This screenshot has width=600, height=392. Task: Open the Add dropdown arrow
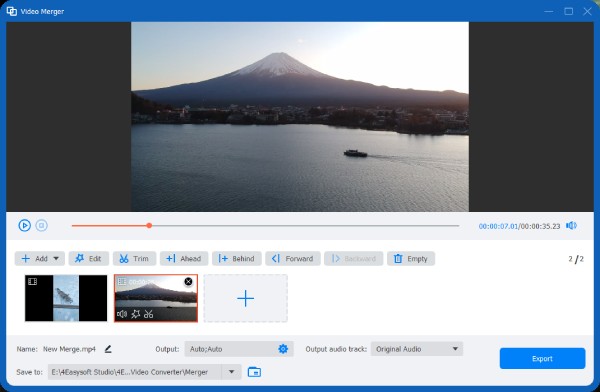[x=56, y=258]
